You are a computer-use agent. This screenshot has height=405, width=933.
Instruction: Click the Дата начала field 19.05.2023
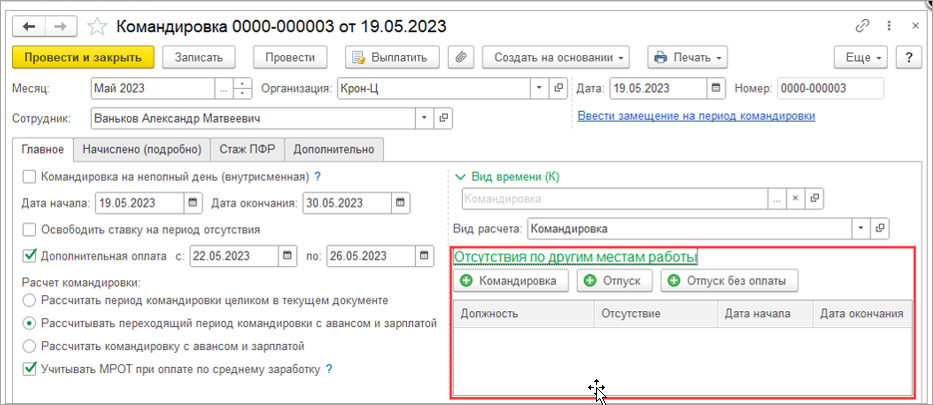(x=138, y=202)
